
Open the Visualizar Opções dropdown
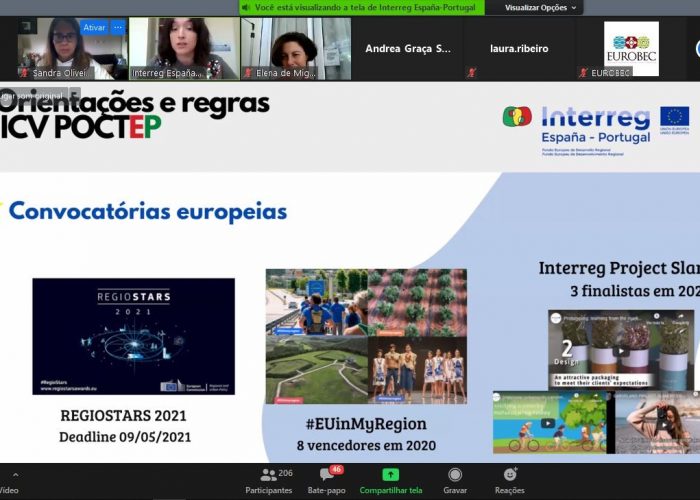[540, 8]
